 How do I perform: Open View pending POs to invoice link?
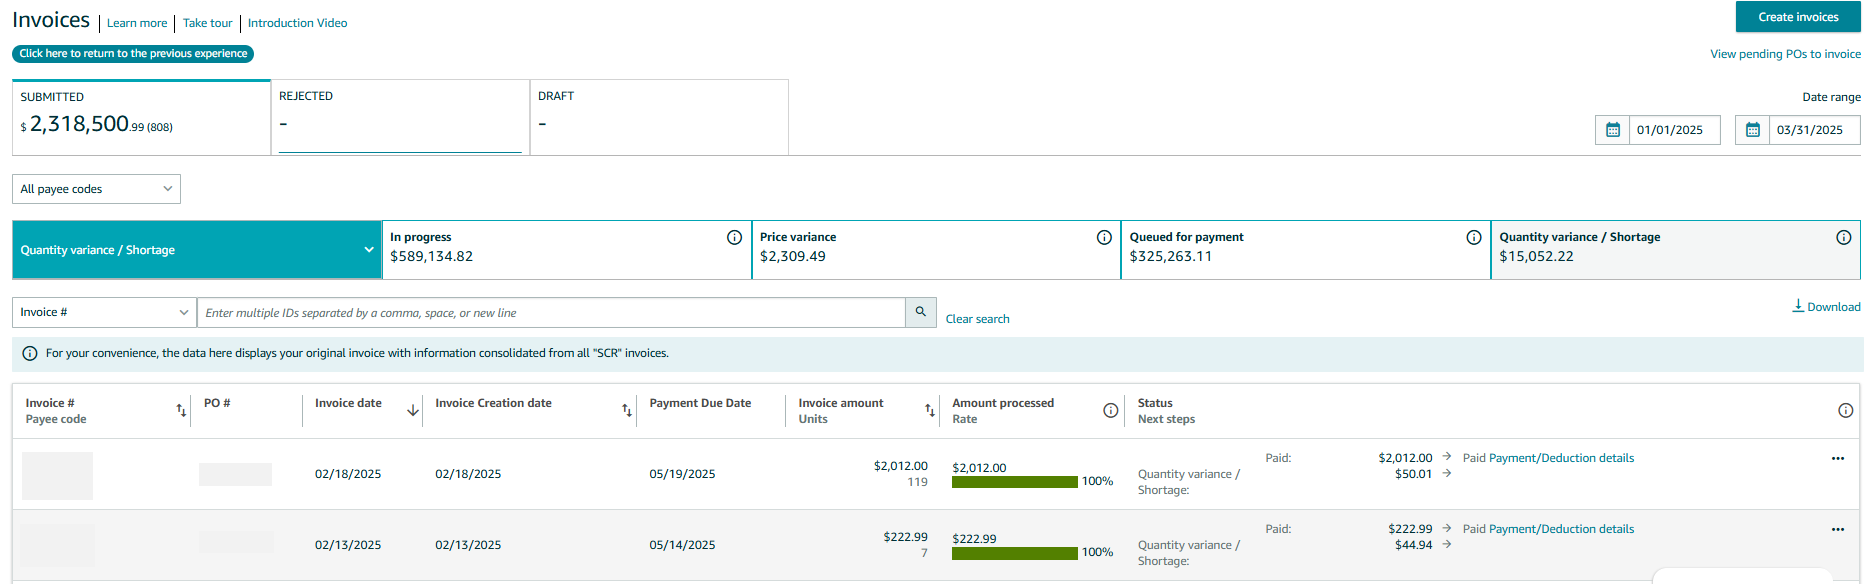(x=1785, y=54)
